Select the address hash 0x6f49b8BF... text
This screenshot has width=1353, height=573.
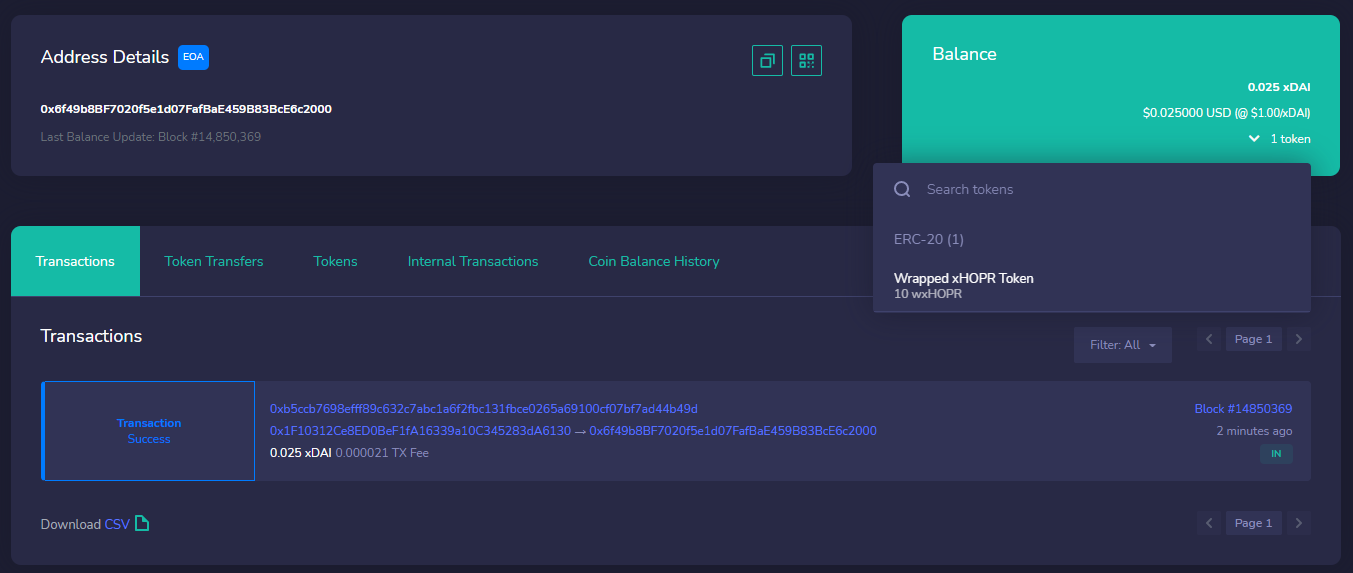click(186, 109)
